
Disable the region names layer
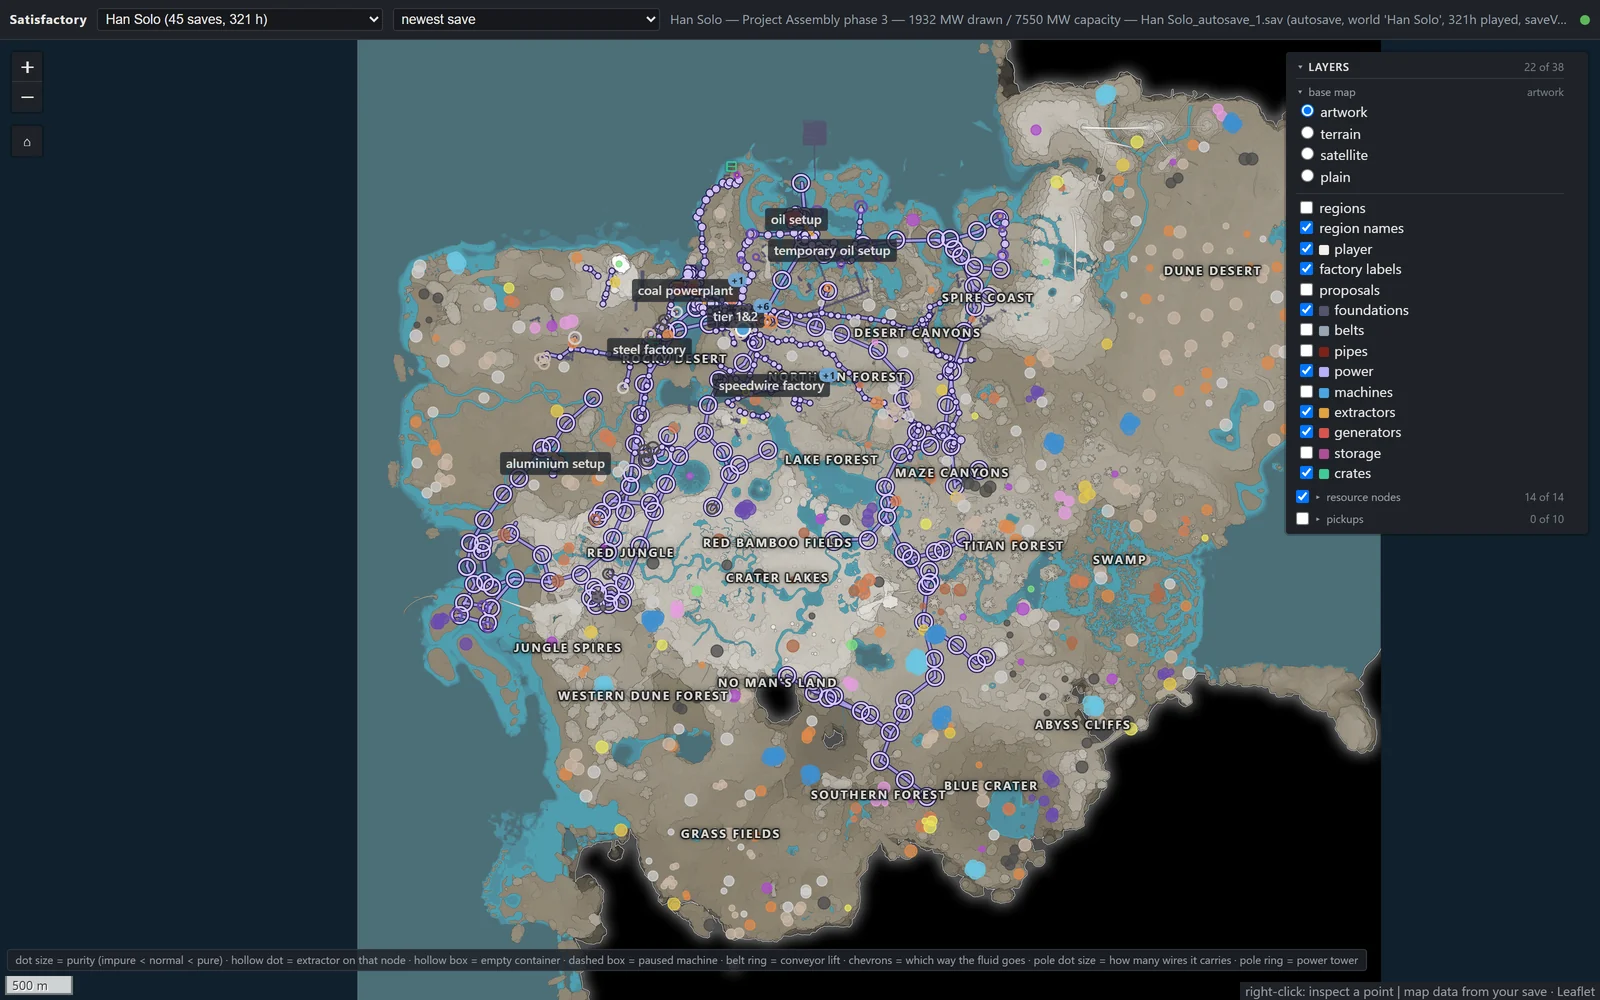1306,228
